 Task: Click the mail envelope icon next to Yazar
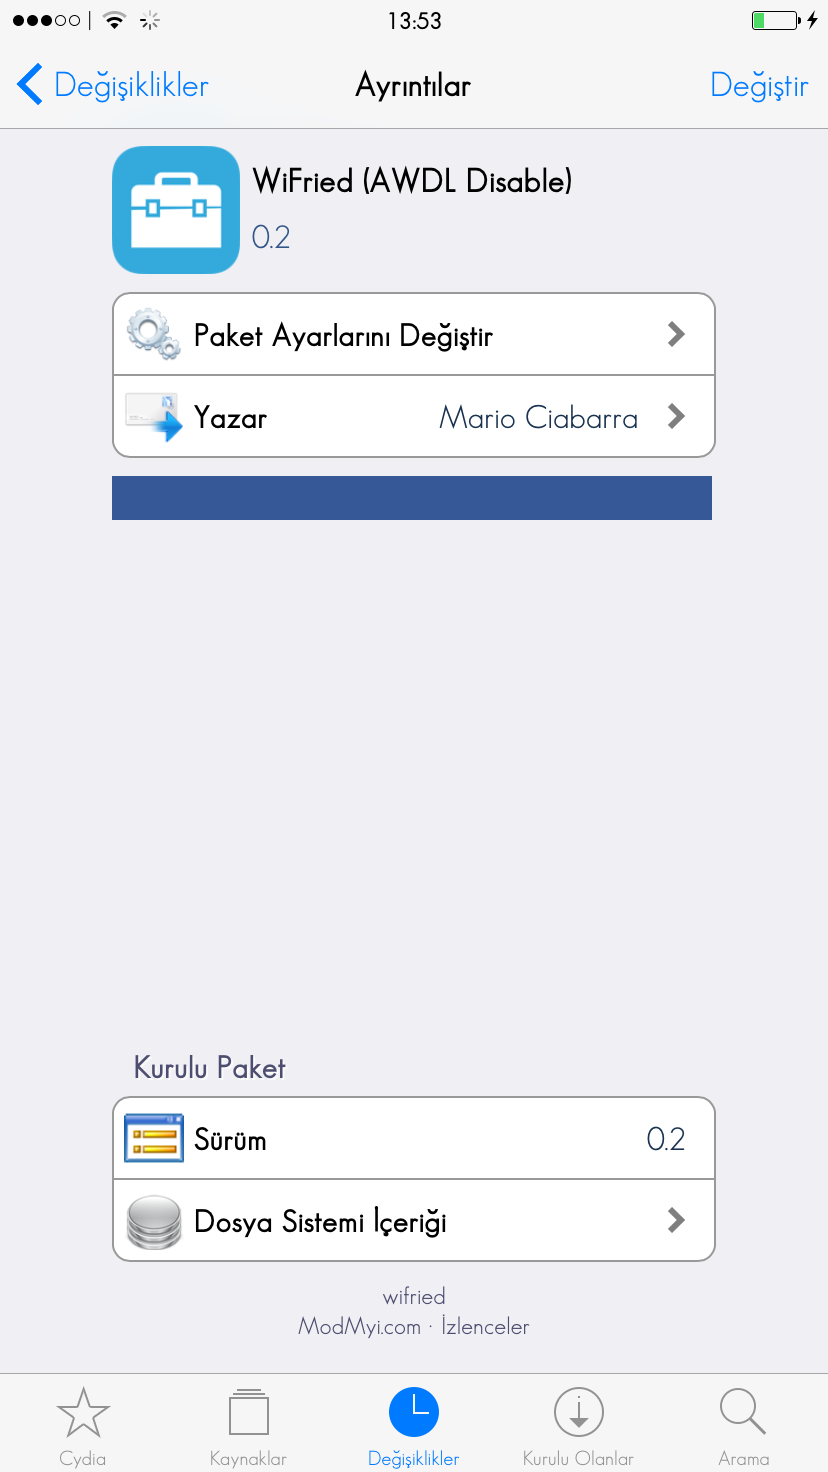click(x=153, y=417)
